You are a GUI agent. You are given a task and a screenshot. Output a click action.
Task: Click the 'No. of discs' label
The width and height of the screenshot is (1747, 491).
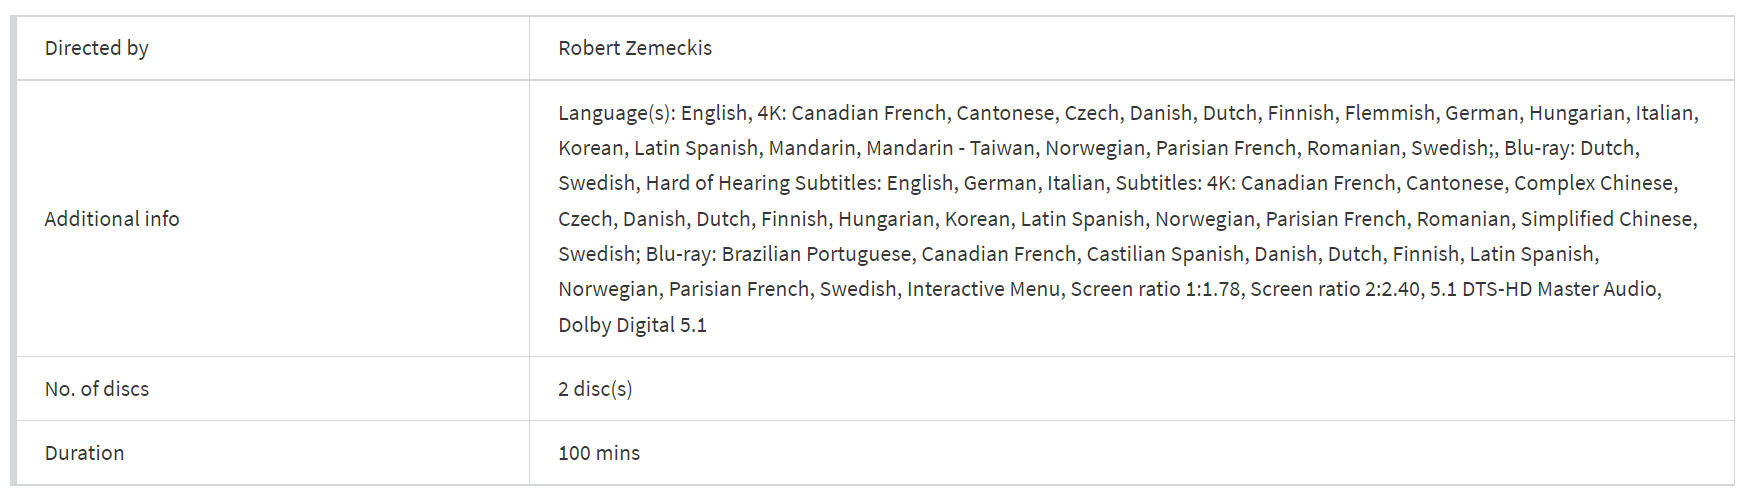[x=97, y=389]
